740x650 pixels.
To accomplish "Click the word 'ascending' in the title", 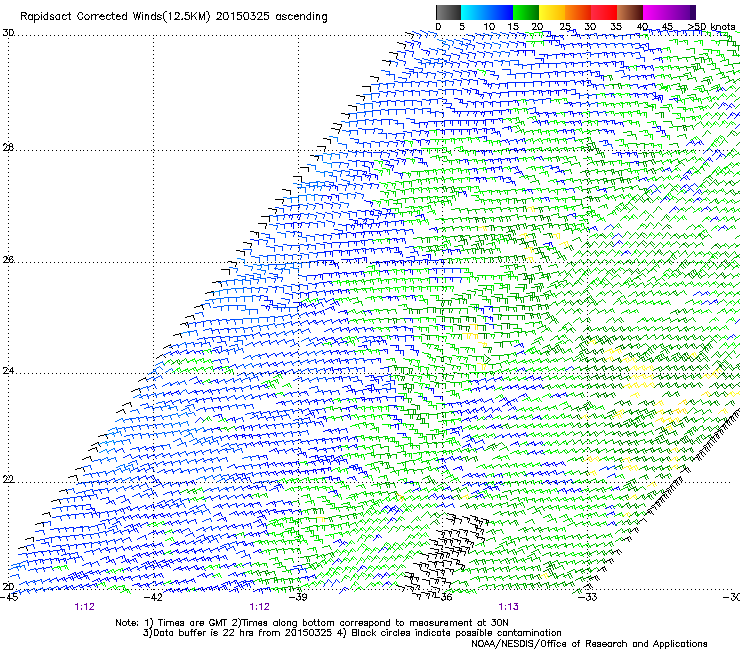I will [301, 17].
